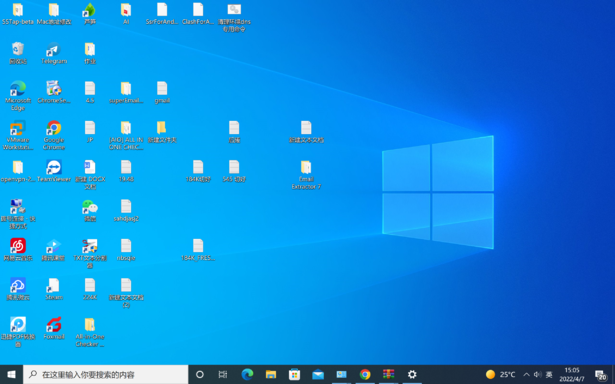Open Cortana circle button on taskbar
Image resolution: width=615 pixels, height=384 pixels.
(x=200, y=375)
